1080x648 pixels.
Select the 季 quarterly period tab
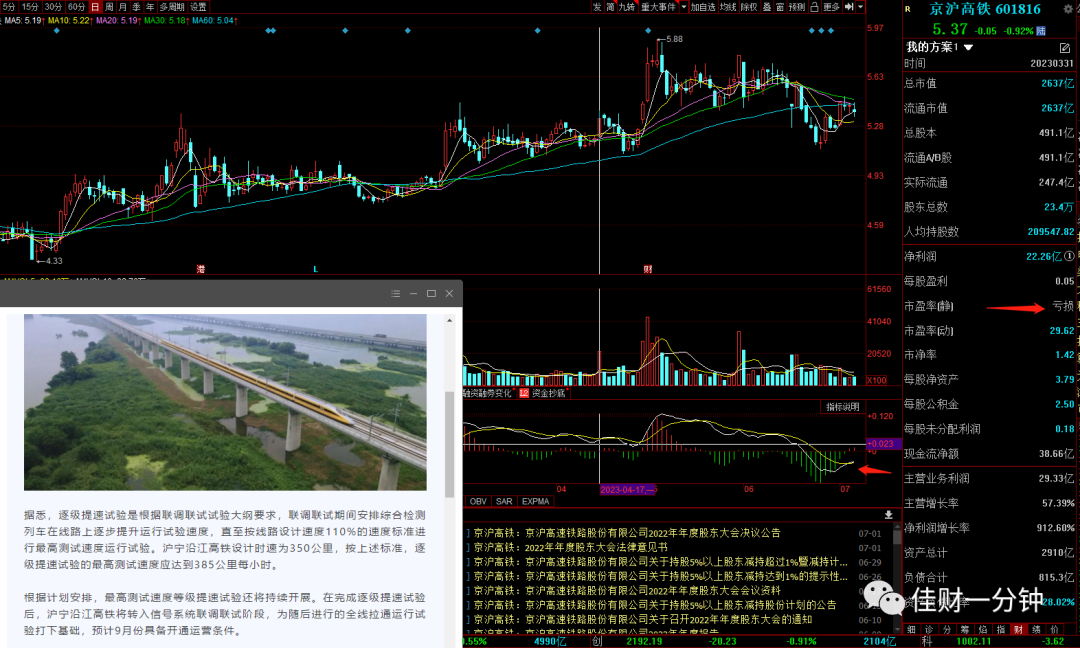136,6
